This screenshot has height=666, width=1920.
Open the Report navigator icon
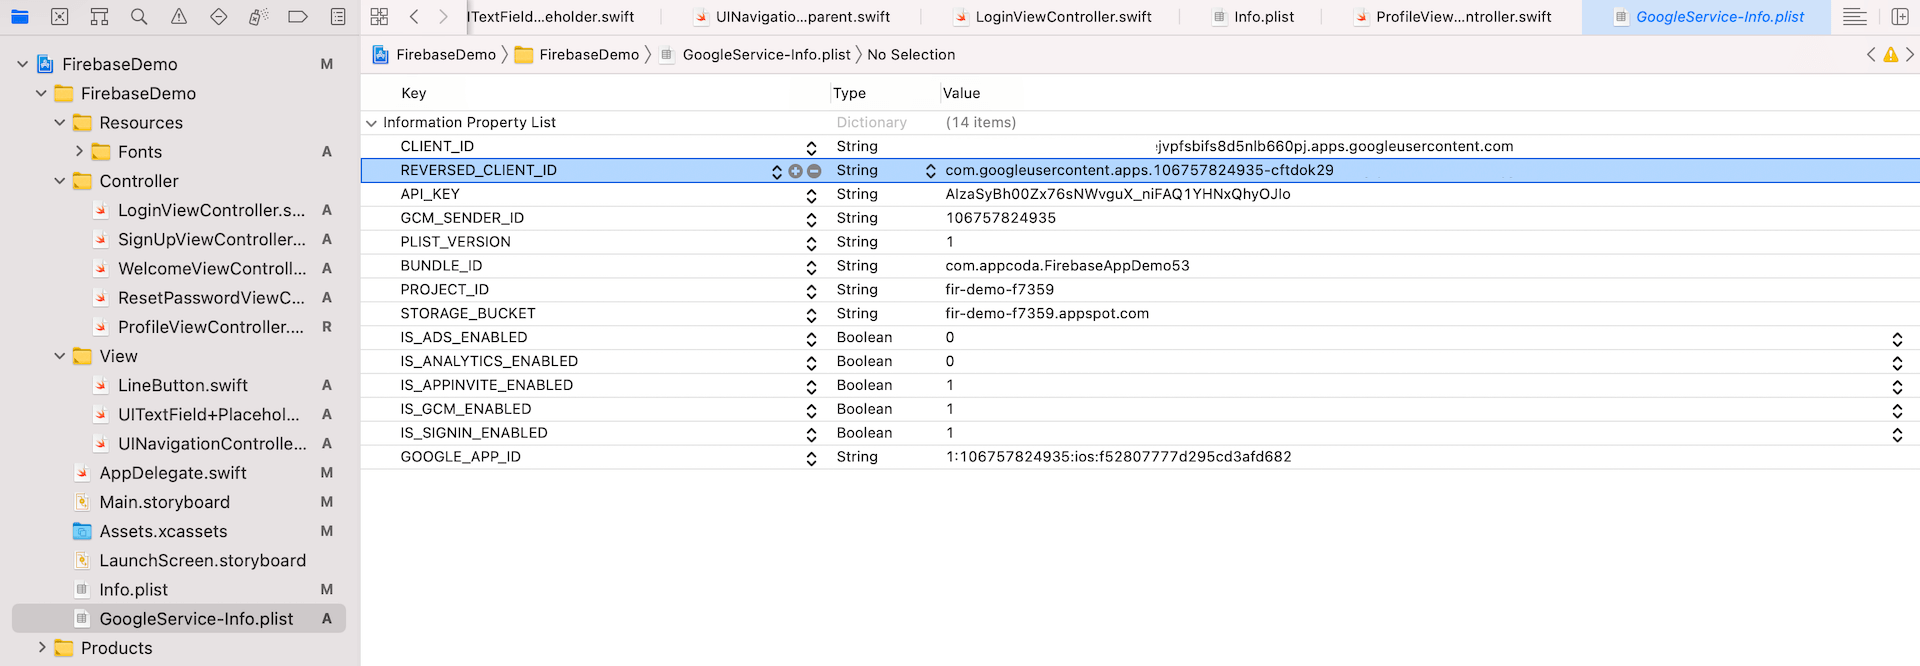[x=338, y=17]
